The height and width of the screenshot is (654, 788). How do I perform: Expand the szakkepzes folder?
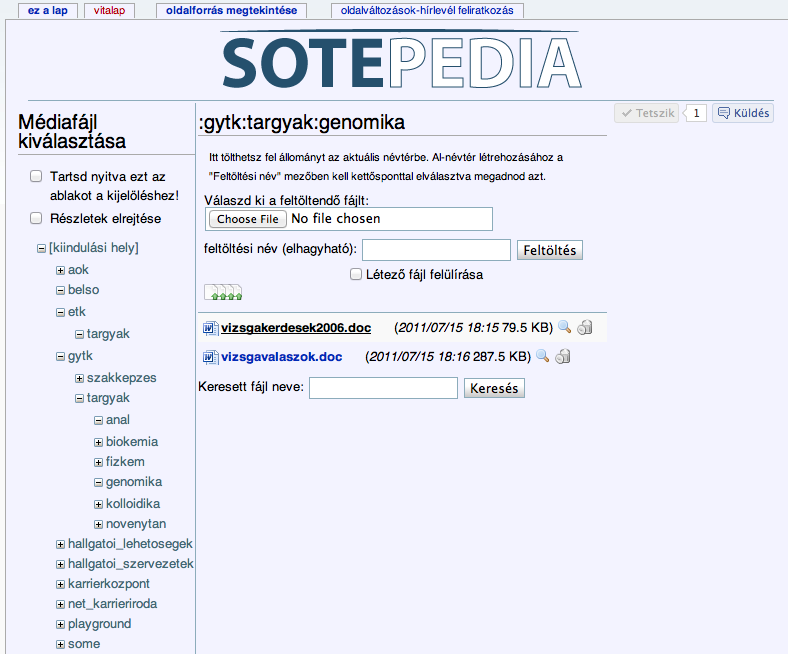click(x=79, y=379)
